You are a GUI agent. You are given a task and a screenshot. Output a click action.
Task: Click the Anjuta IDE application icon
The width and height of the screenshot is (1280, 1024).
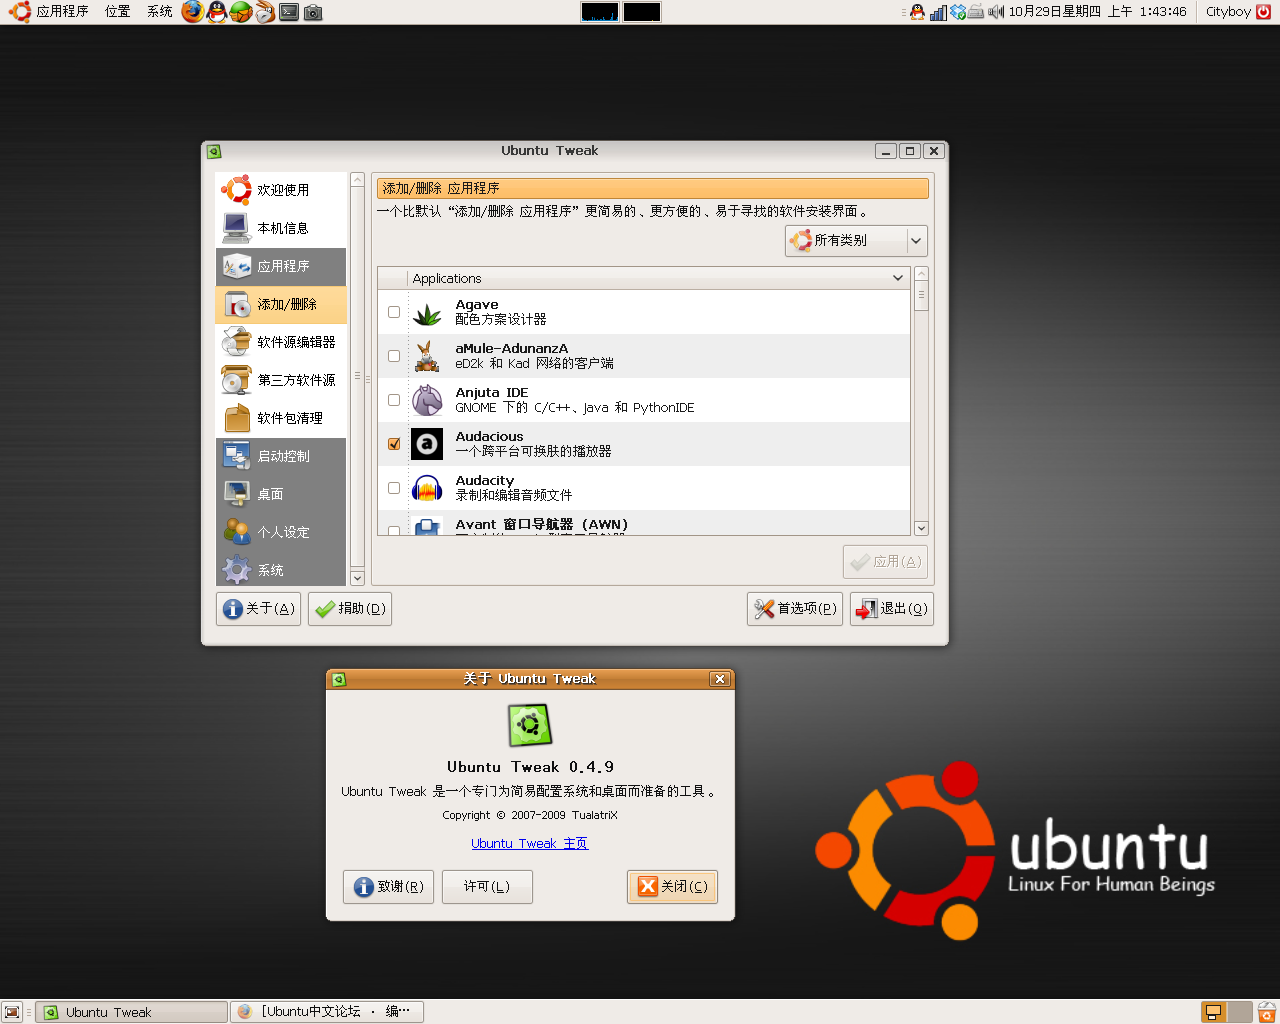tap(427, 400)
